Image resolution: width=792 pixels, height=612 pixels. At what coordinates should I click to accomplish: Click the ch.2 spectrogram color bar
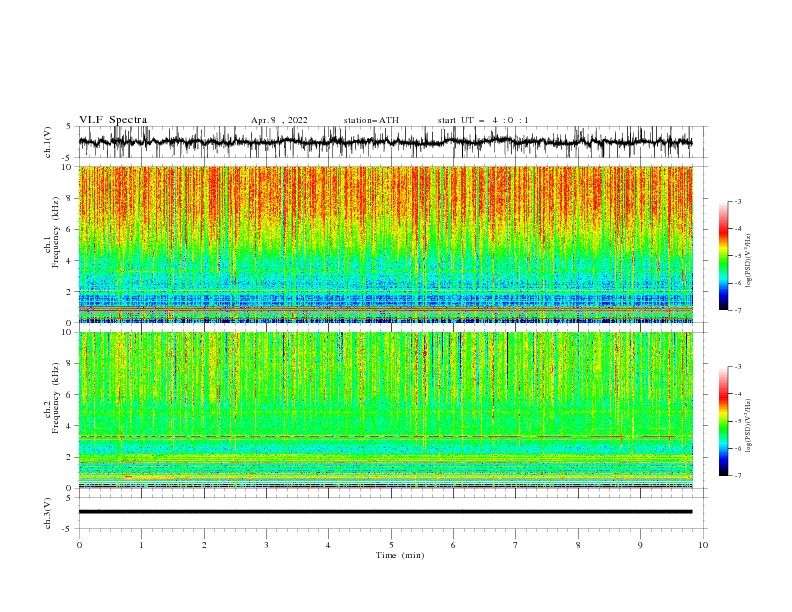[x=723, y=421]
